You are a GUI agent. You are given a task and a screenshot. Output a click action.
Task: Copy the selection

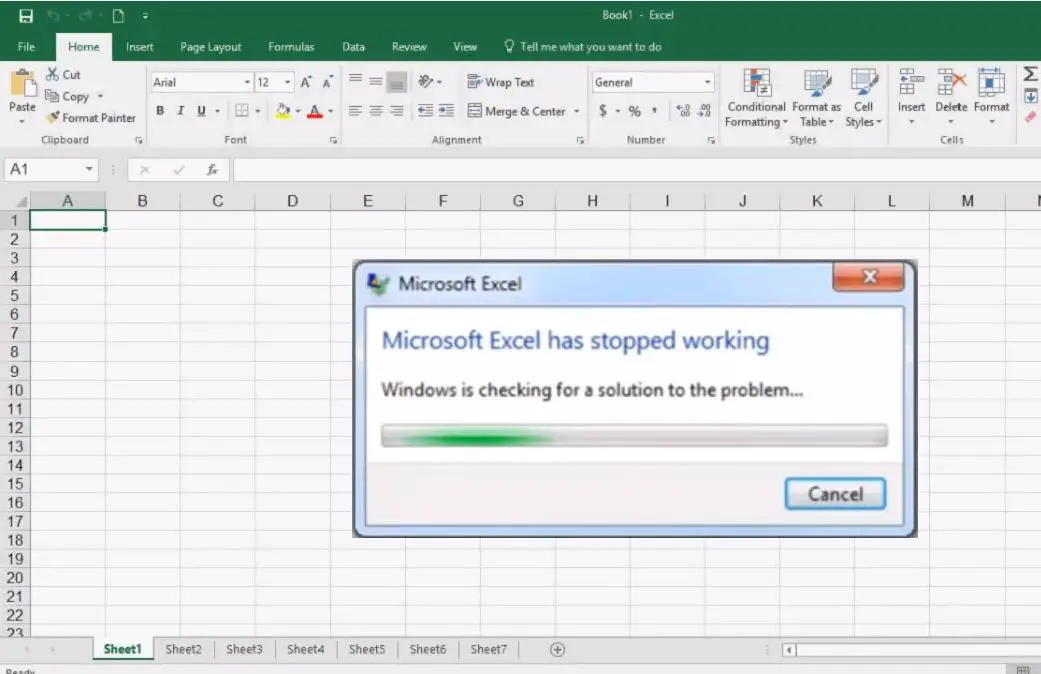tap(66, 96)
